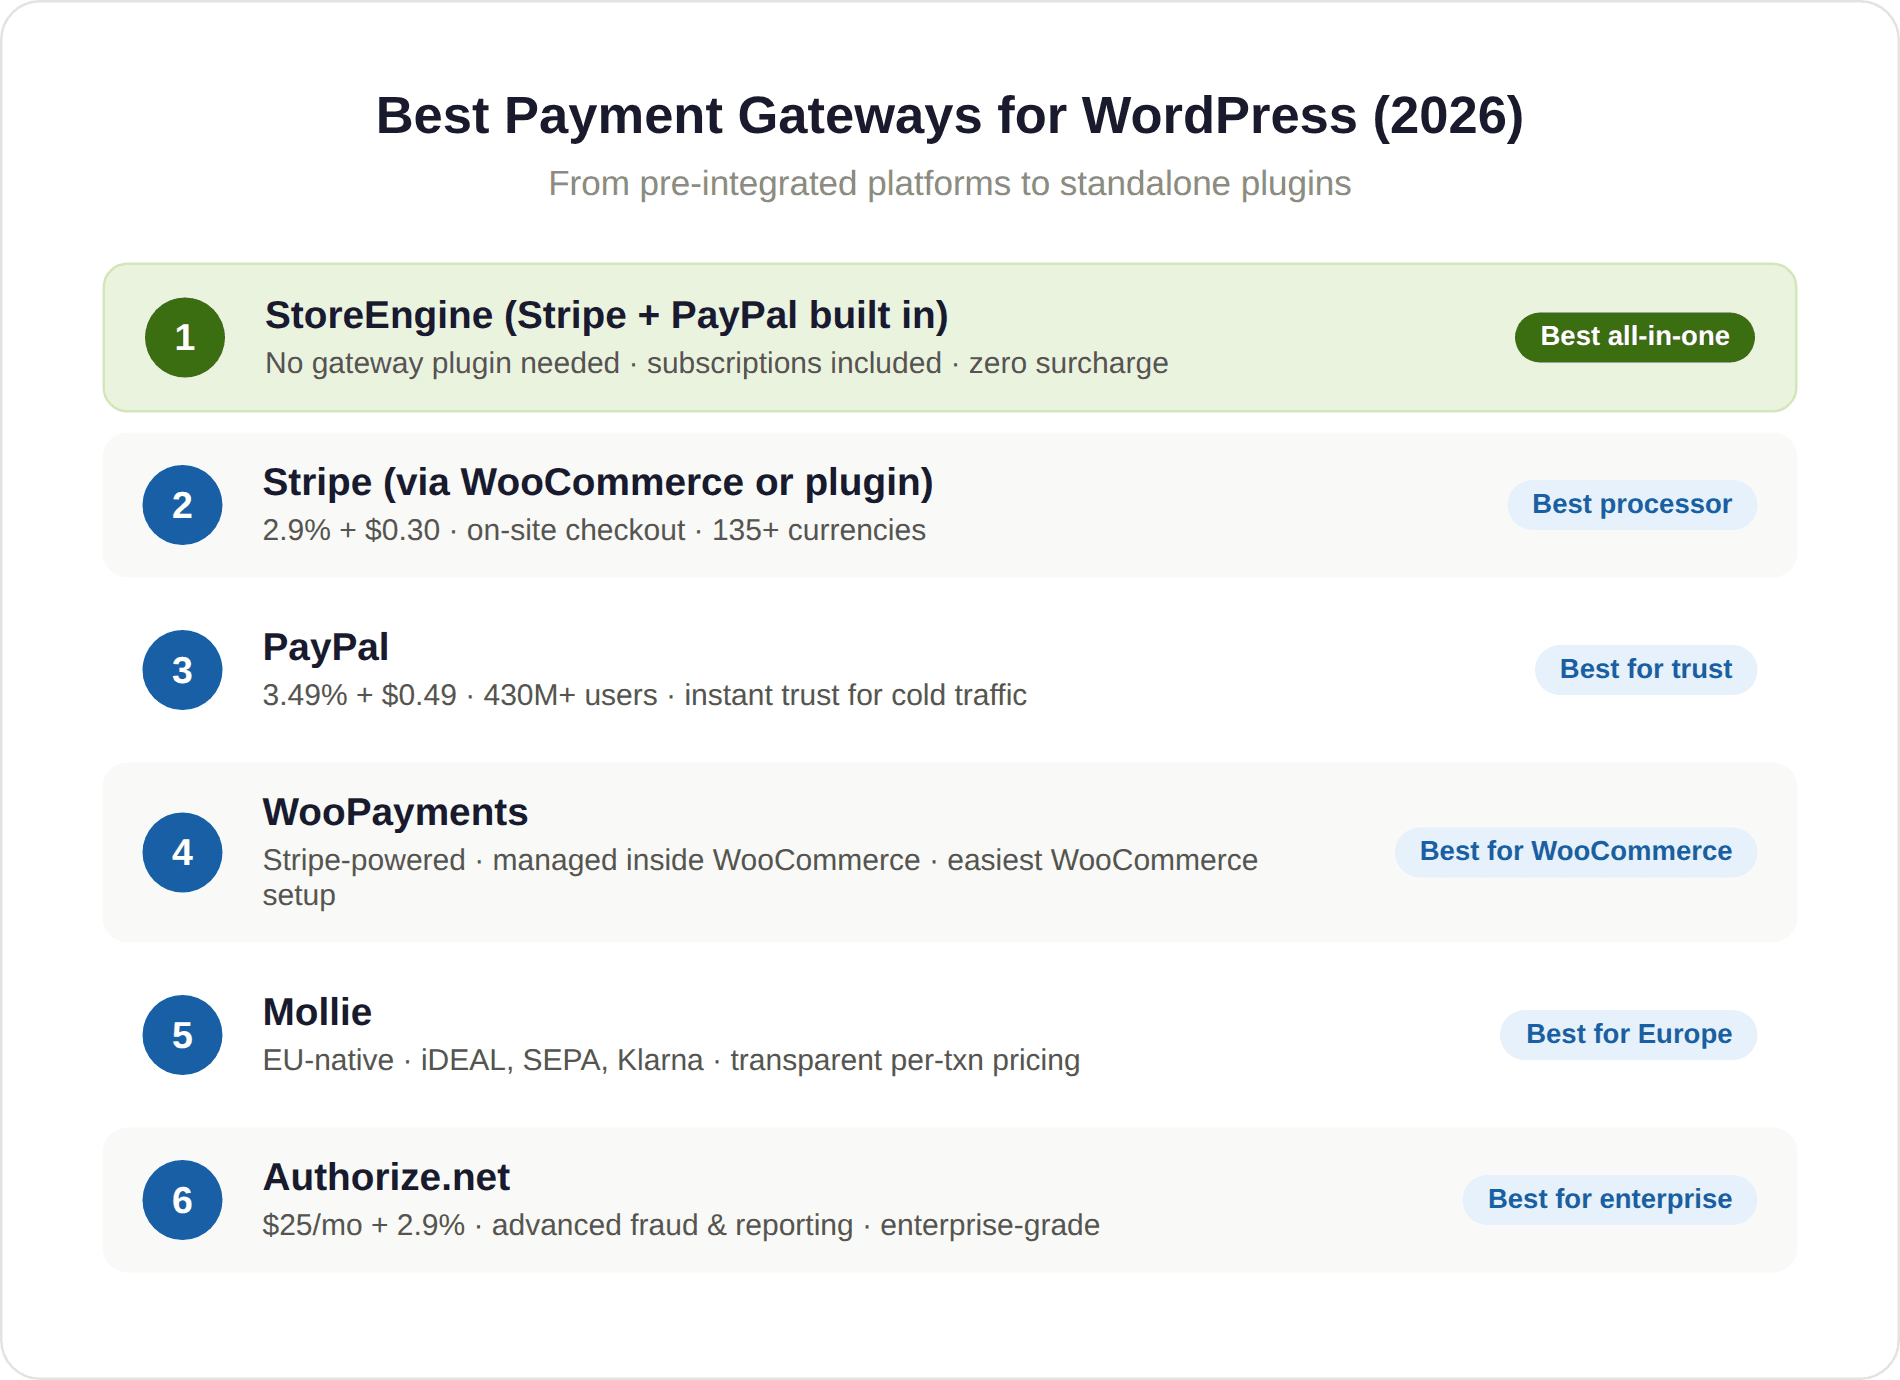
Task: Click '3.49% + $0.49 · 430M+ users' line
Action: (645, 695)
